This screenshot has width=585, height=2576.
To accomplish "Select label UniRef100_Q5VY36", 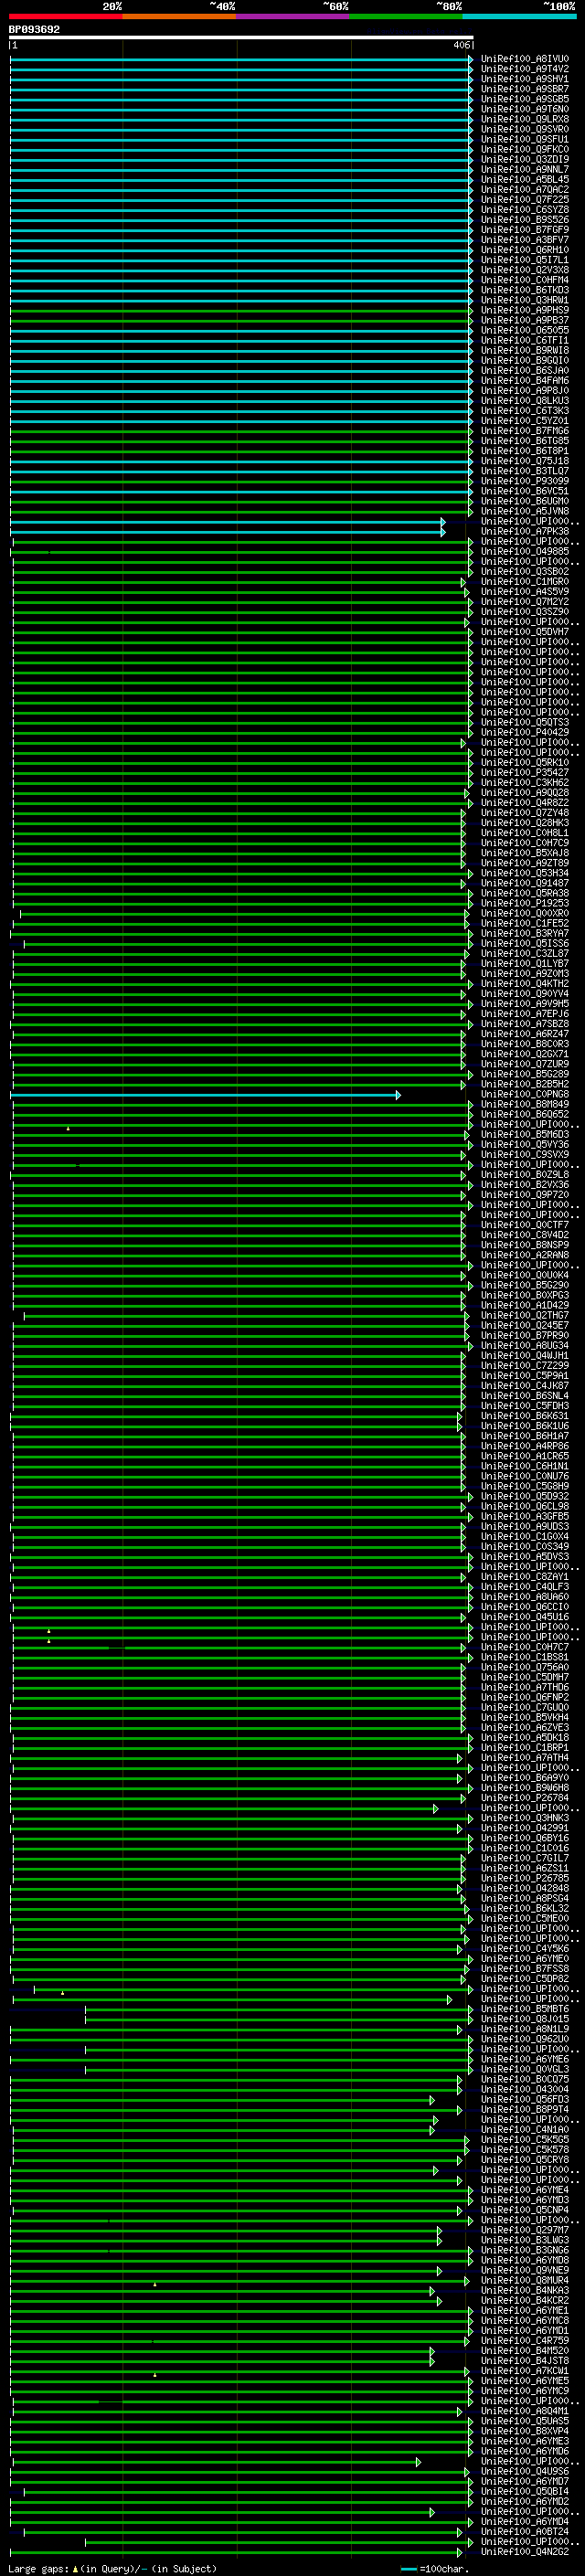I will tap(525, 1145).
